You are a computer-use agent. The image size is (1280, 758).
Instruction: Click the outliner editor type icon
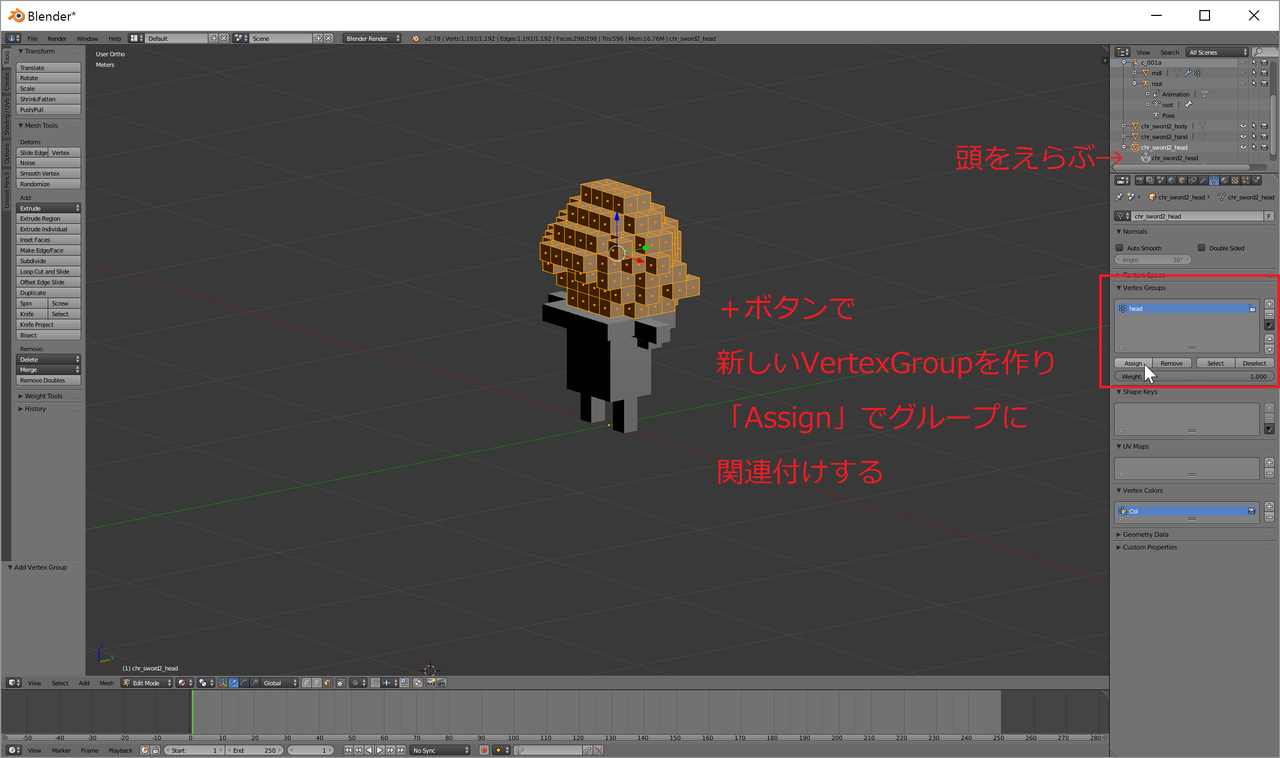pyautogui.click(x=1122, y=52)
